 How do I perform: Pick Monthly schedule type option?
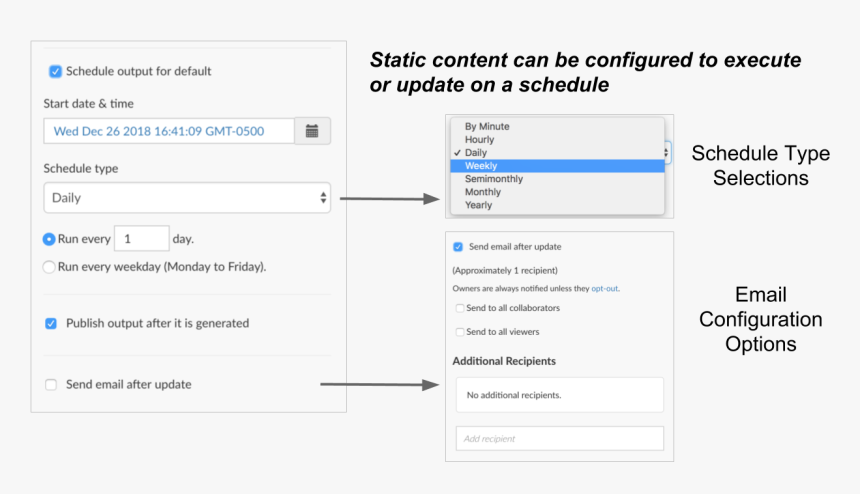tap(483, 192)
